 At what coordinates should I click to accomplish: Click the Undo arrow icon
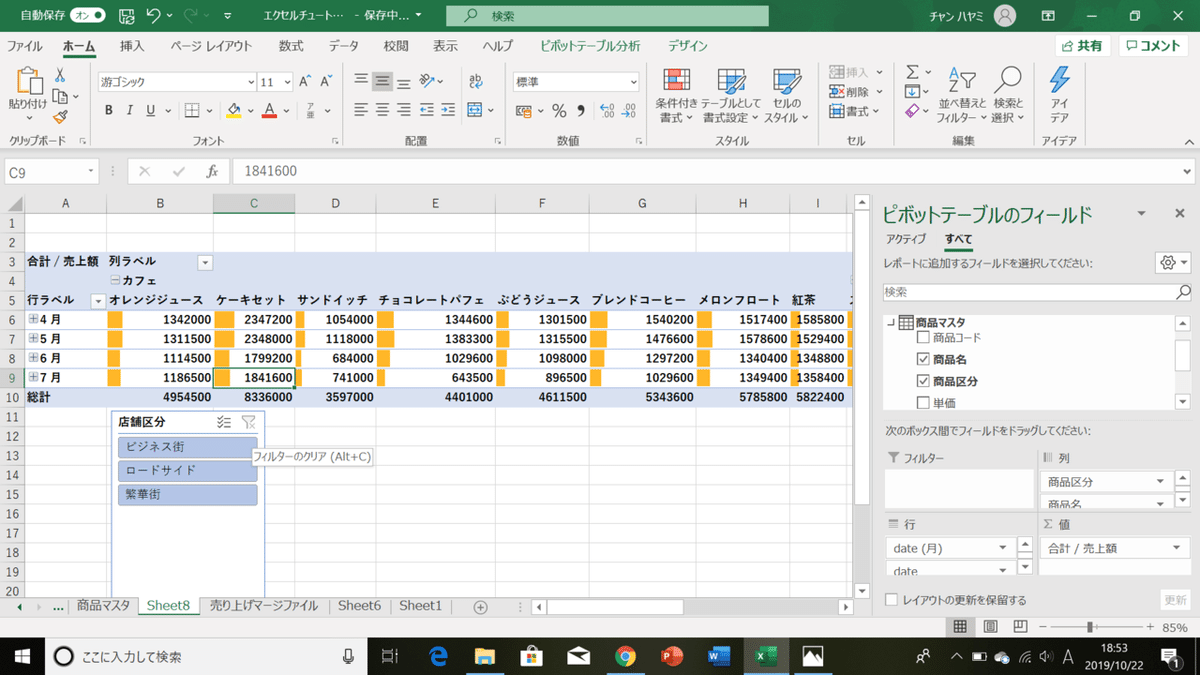(x=154, y=16)
